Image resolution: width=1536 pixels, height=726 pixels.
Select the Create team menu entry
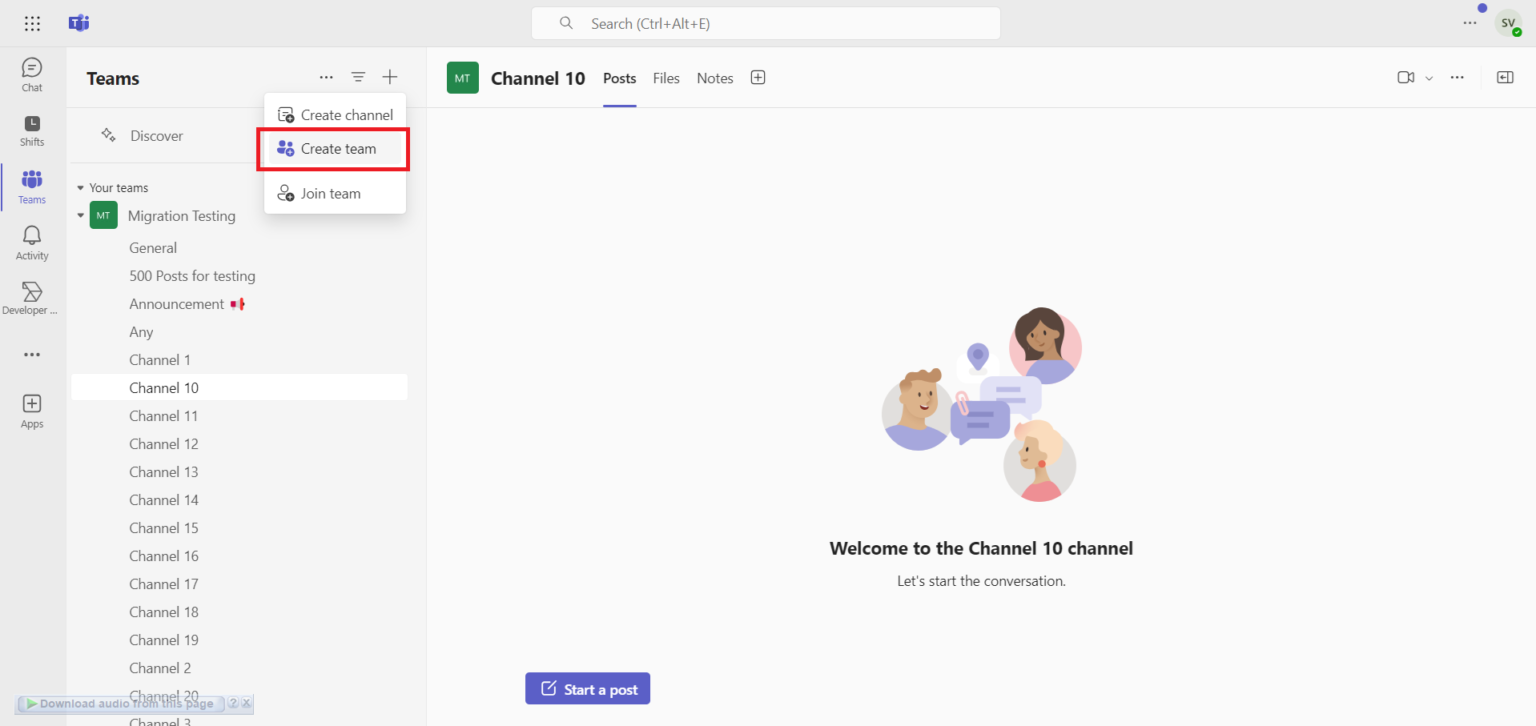[x=337, y=148]
